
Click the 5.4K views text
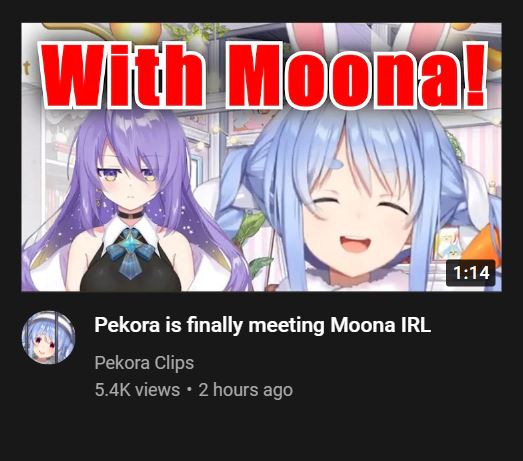point(137,390)
